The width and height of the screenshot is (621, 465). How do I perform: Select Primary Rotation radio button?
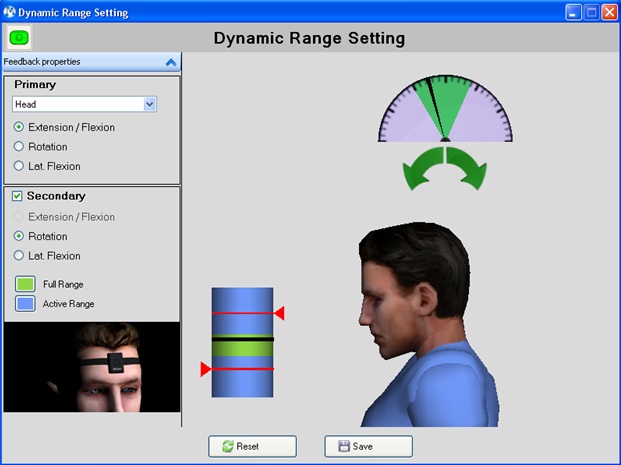pos(19,147)
